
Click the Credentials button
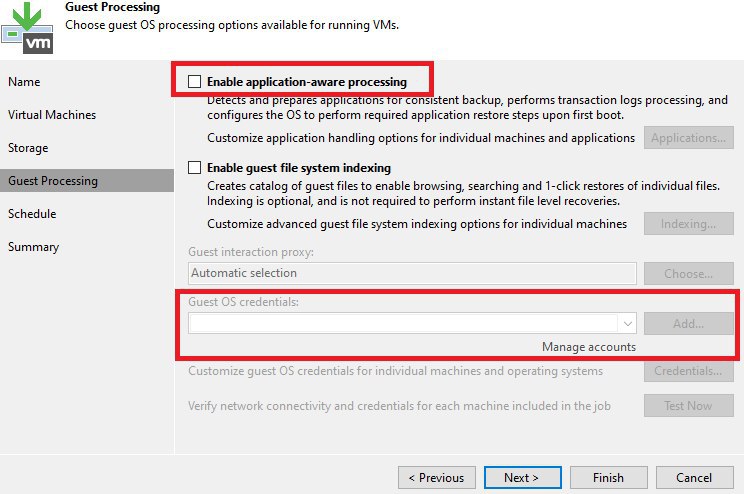click(689, 372)
